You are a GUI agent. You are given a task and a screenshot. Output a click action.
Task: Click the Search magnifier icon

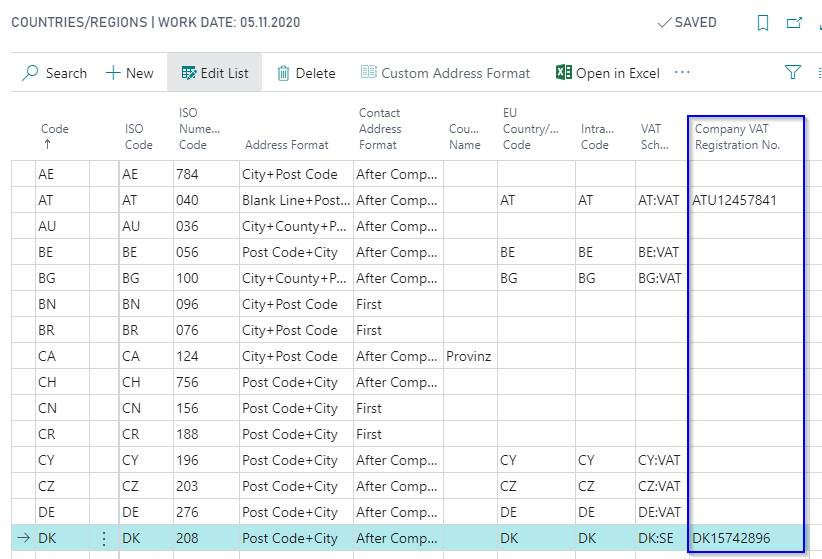(x=30, y=72)
